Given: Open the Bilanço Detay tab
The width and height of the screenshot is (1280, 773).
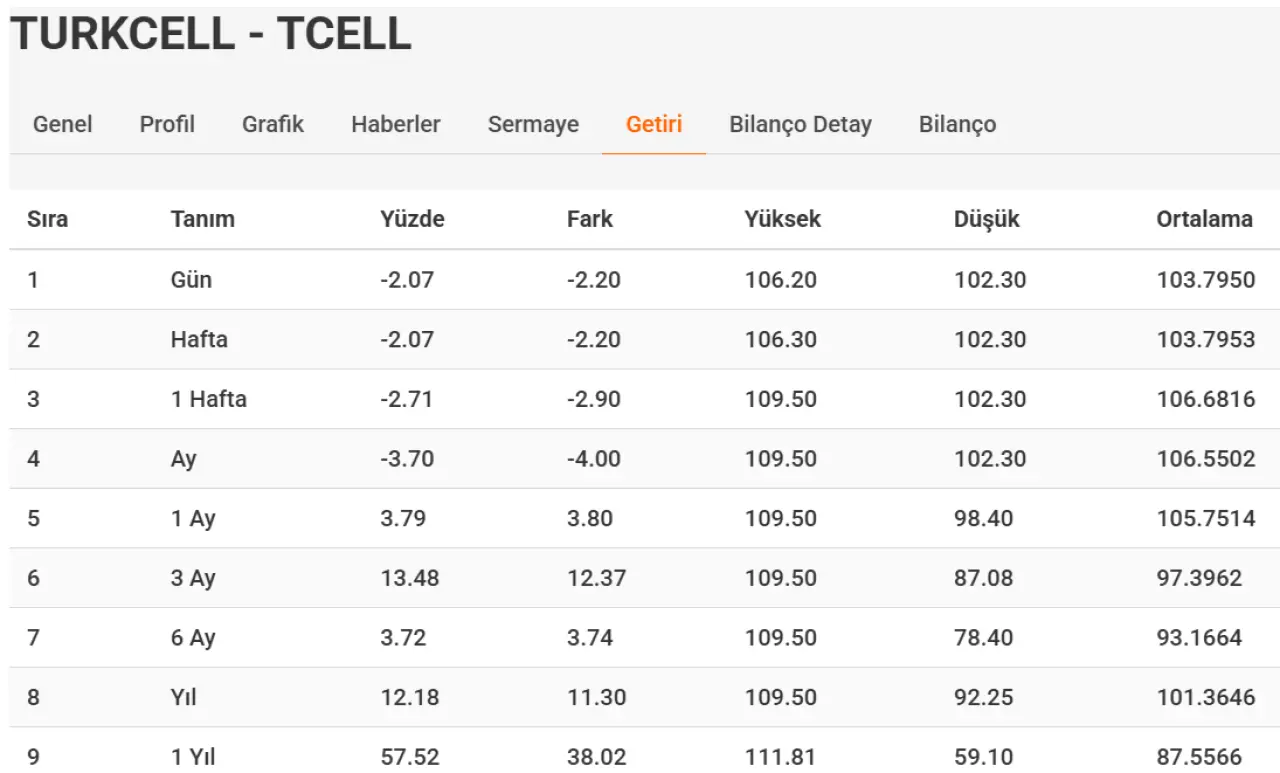Looking at the screenshot, I should pyautogui.click(x=800, y=124).
